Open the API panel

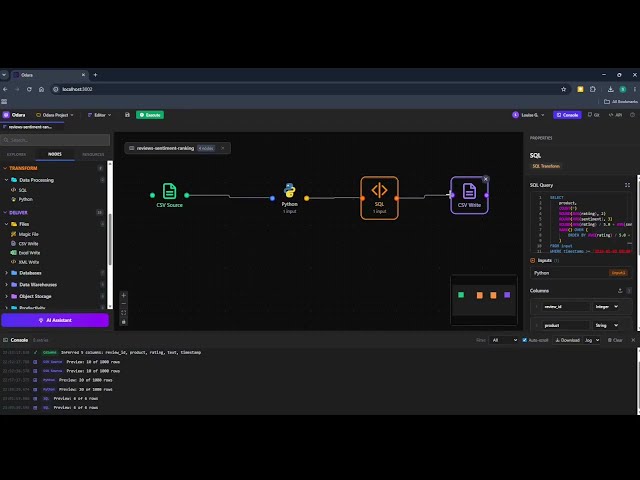616,115
